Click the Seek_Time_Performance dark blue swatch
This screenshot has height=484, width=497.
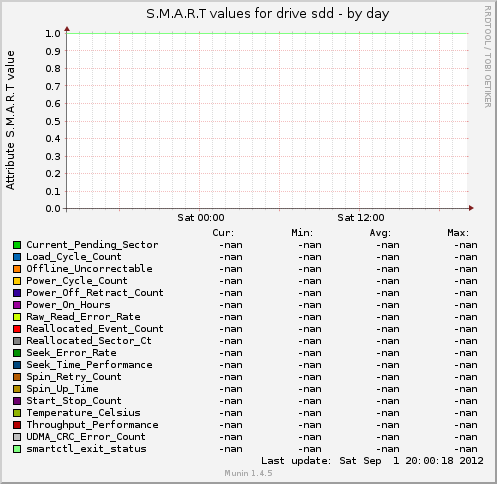(17, 365)
